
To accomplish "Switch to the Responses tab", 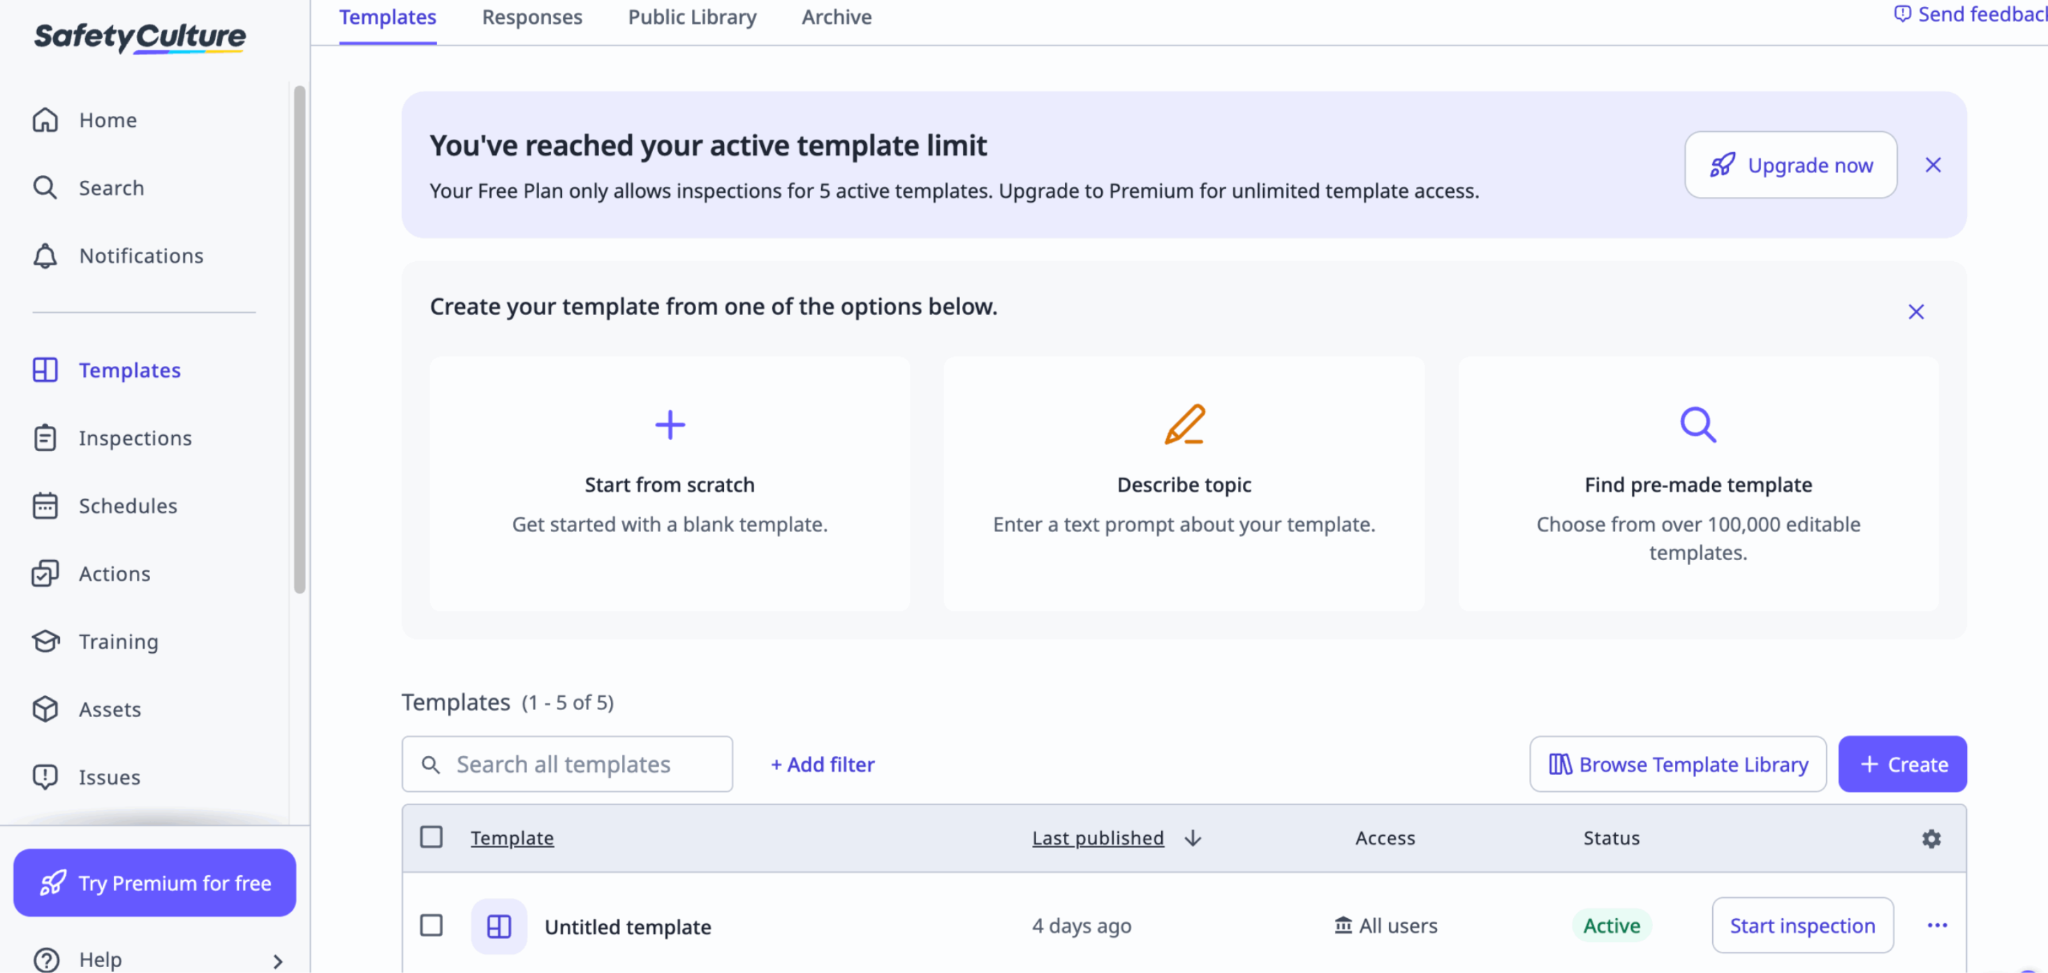I will tap(532, 17).
